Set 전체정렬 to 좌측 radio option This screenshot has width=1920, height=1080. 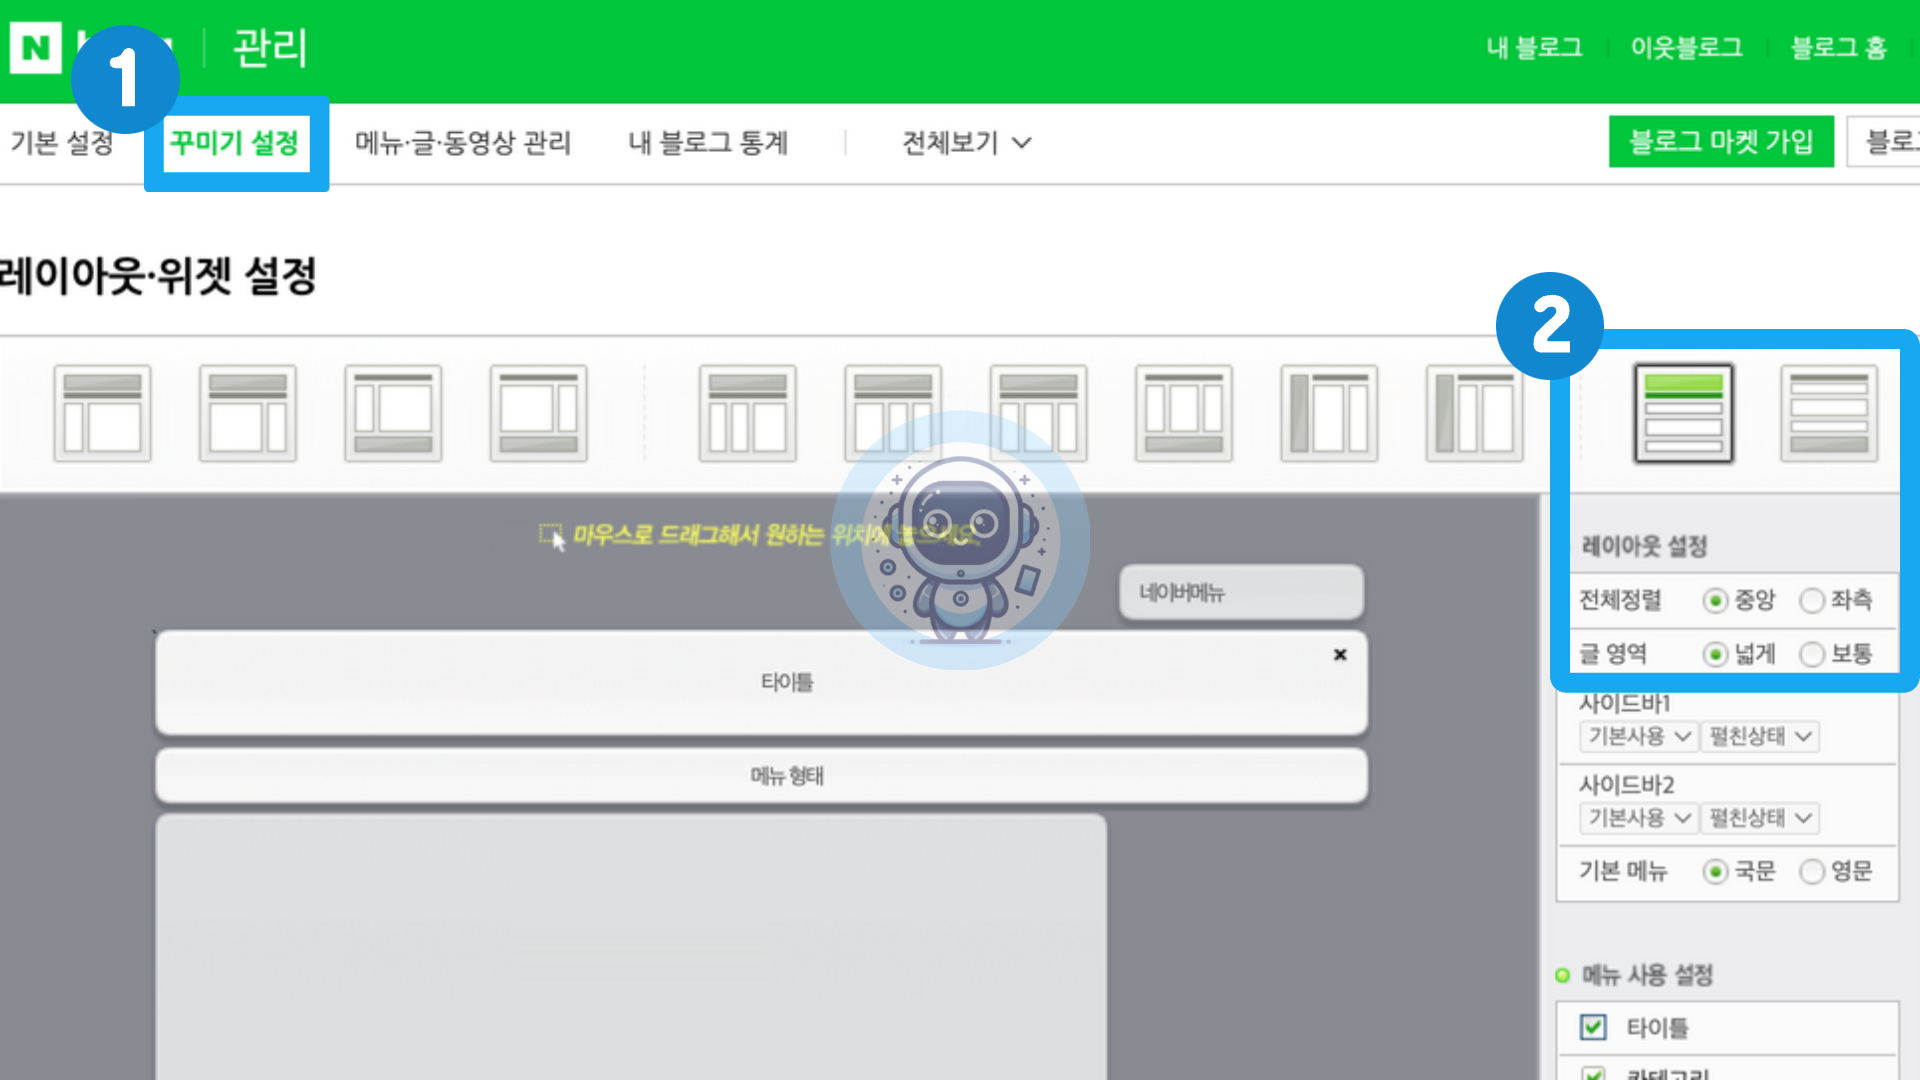point(1812,600)
